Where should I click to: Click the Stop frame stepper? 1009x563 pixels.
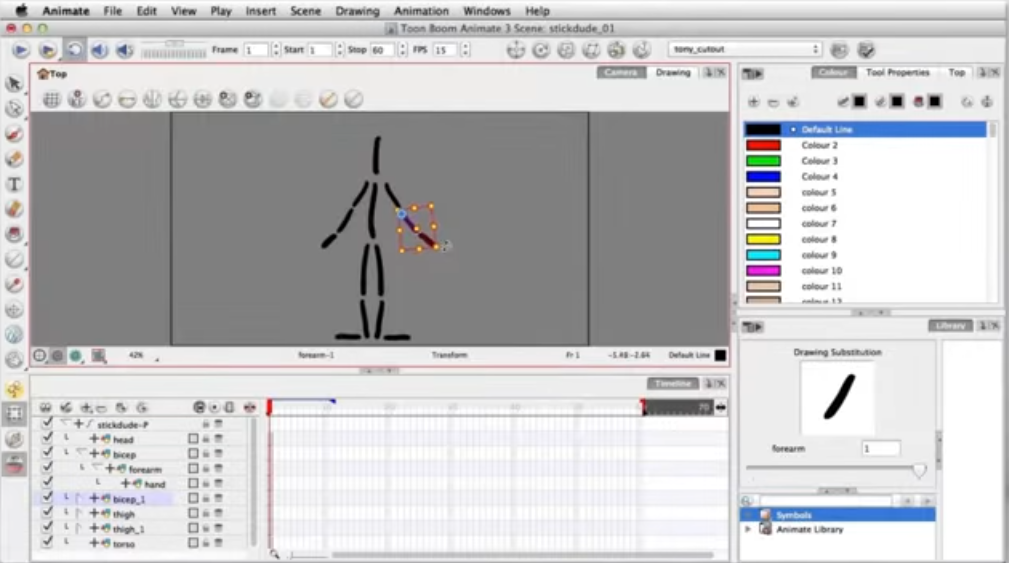(x=402, y=50)
